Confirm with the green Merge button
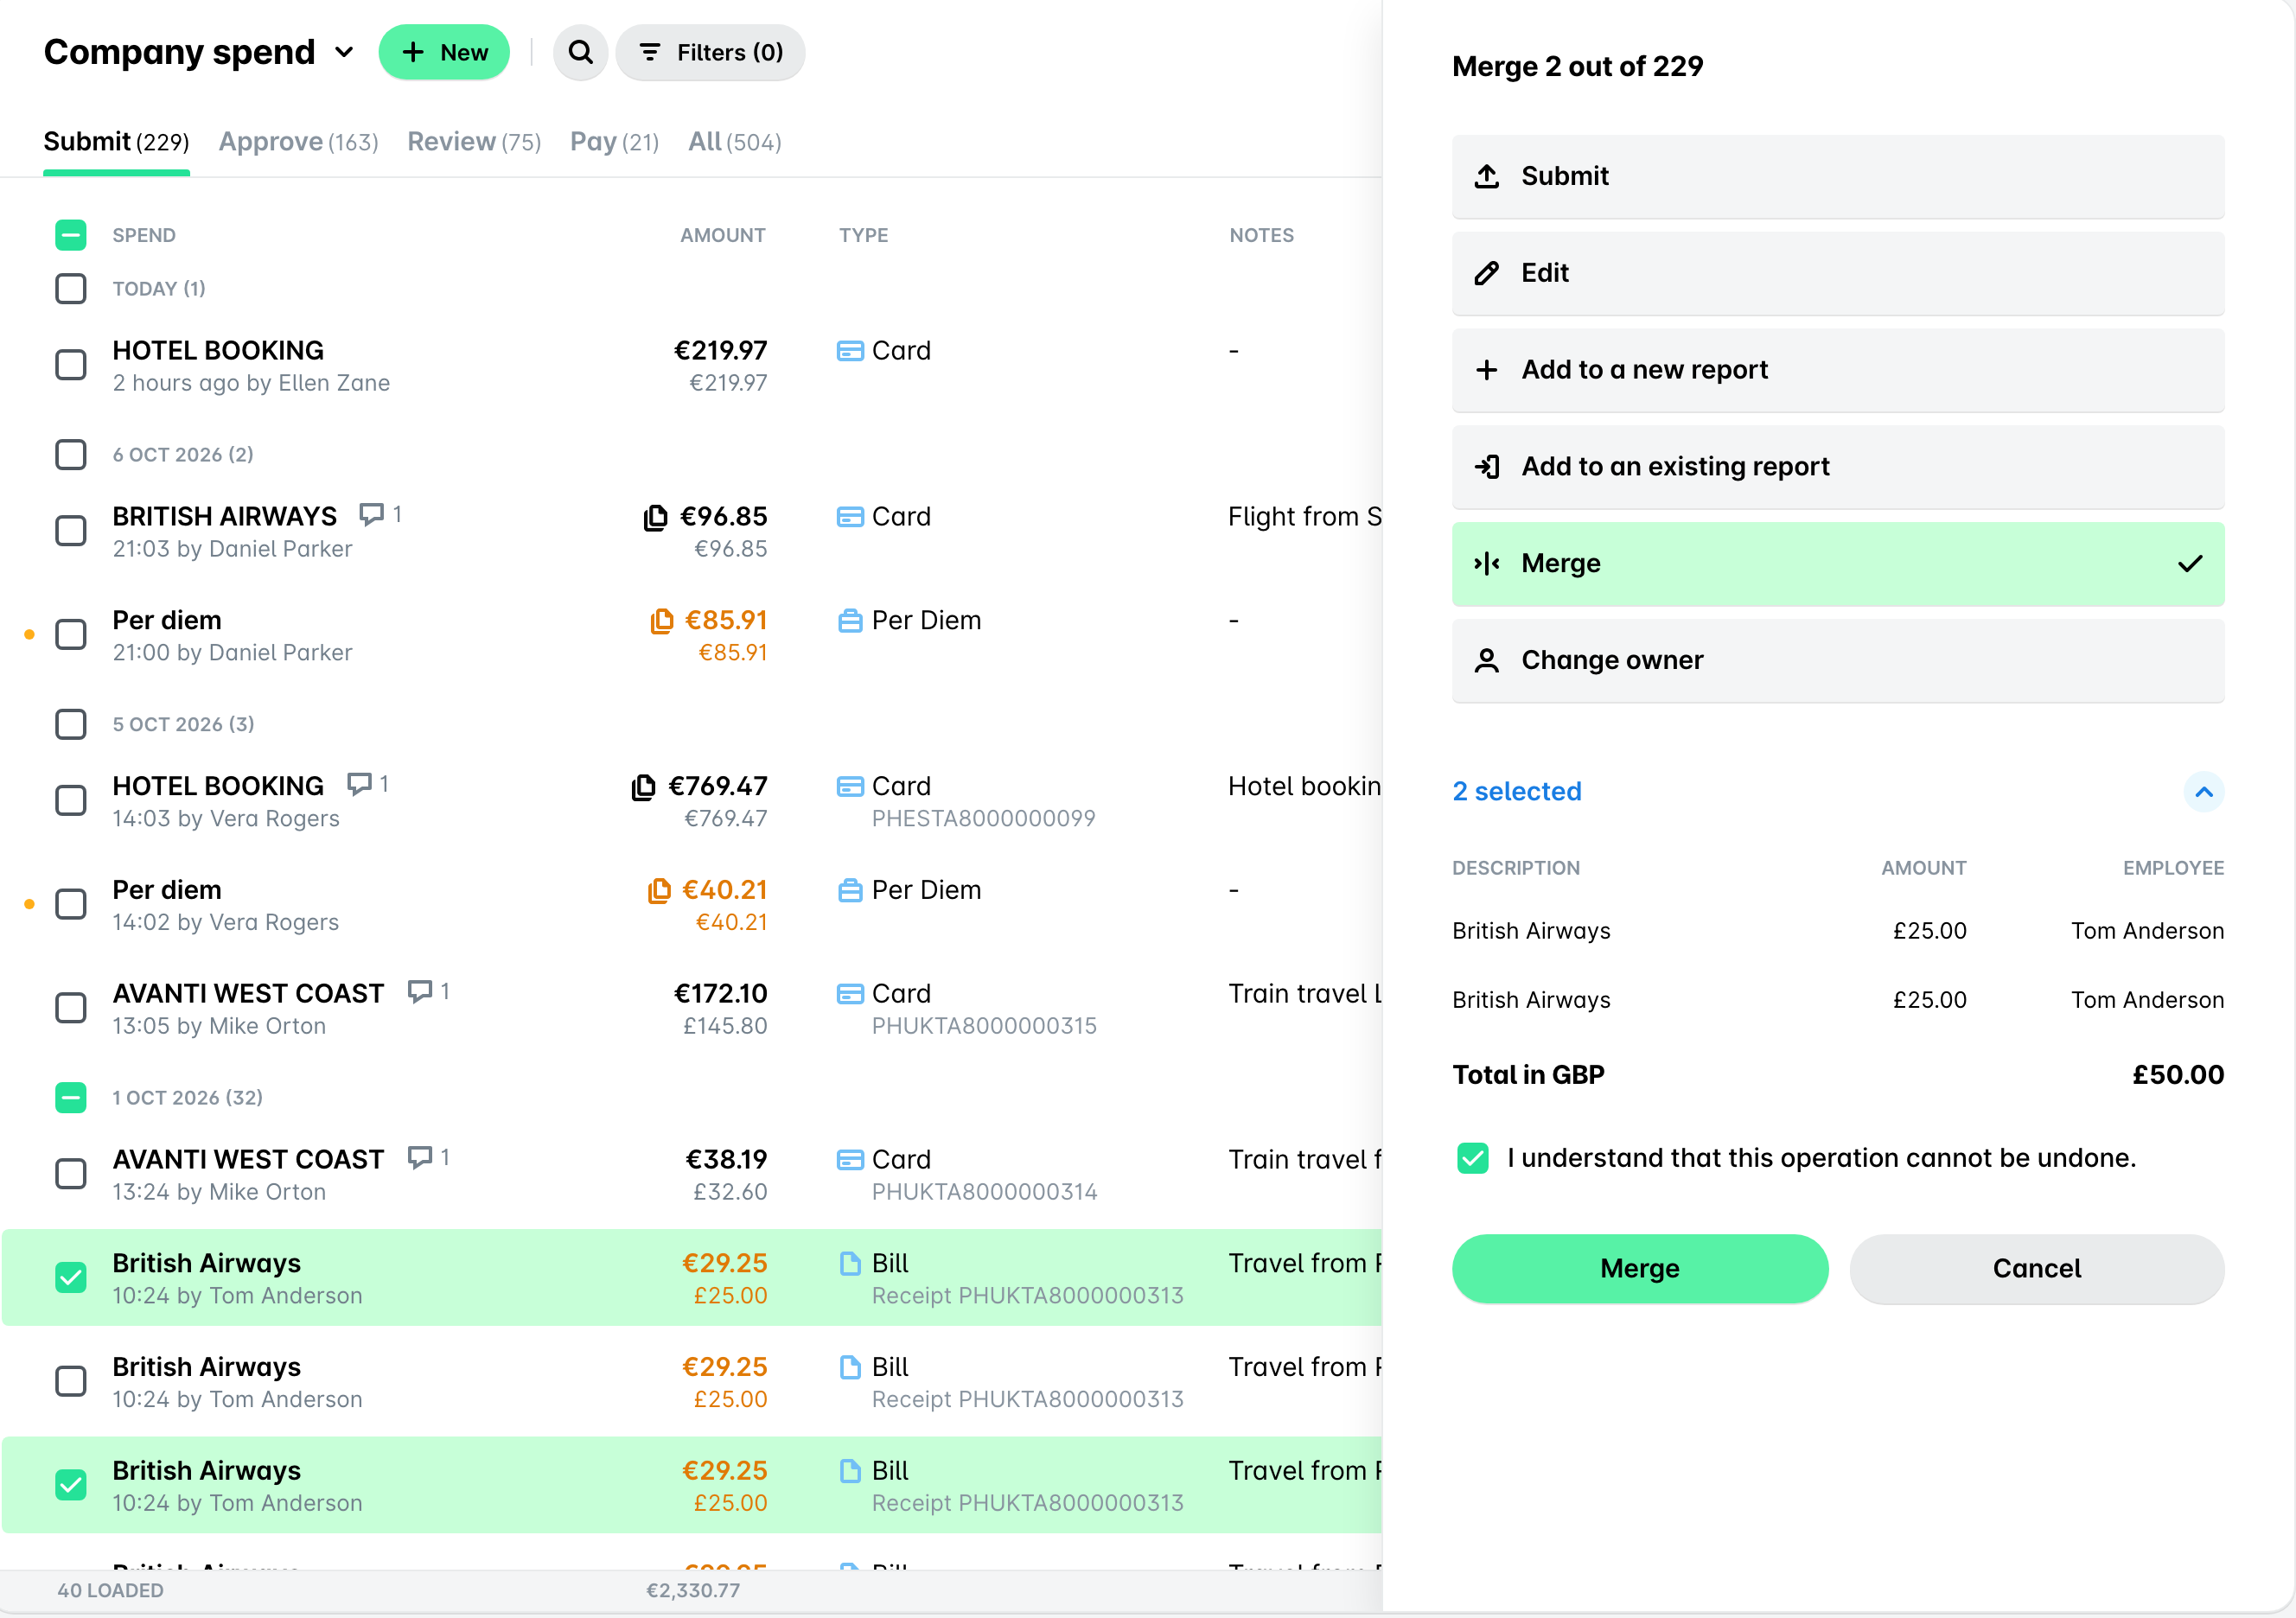 pyautogui.click(x=1640, y=1269)
